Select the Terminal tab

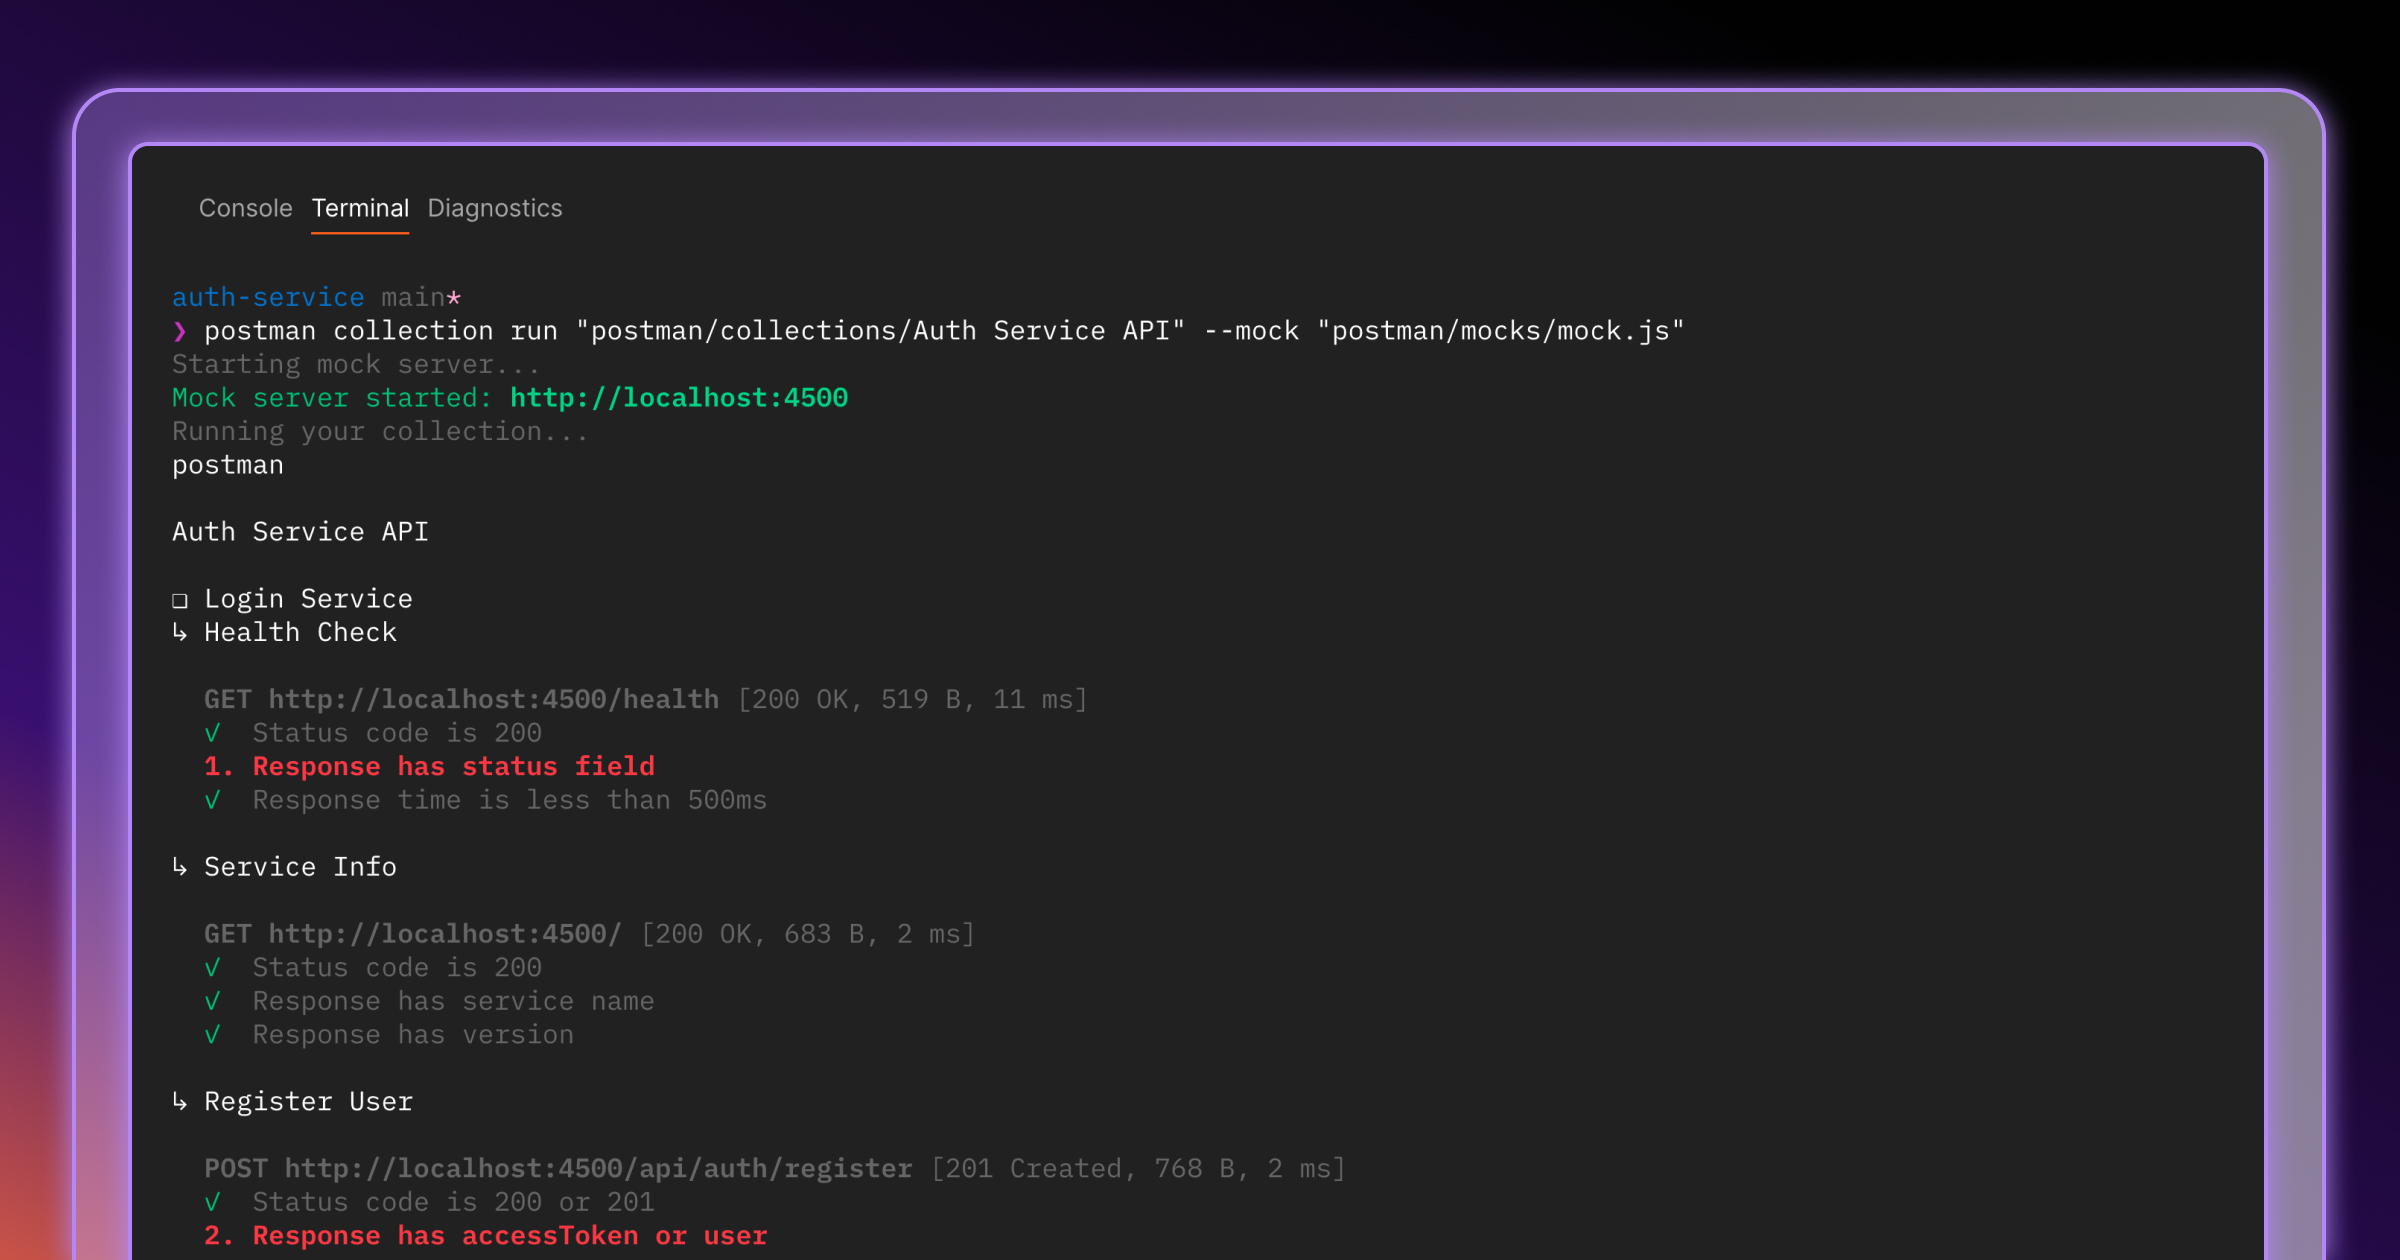coord(360,208)
